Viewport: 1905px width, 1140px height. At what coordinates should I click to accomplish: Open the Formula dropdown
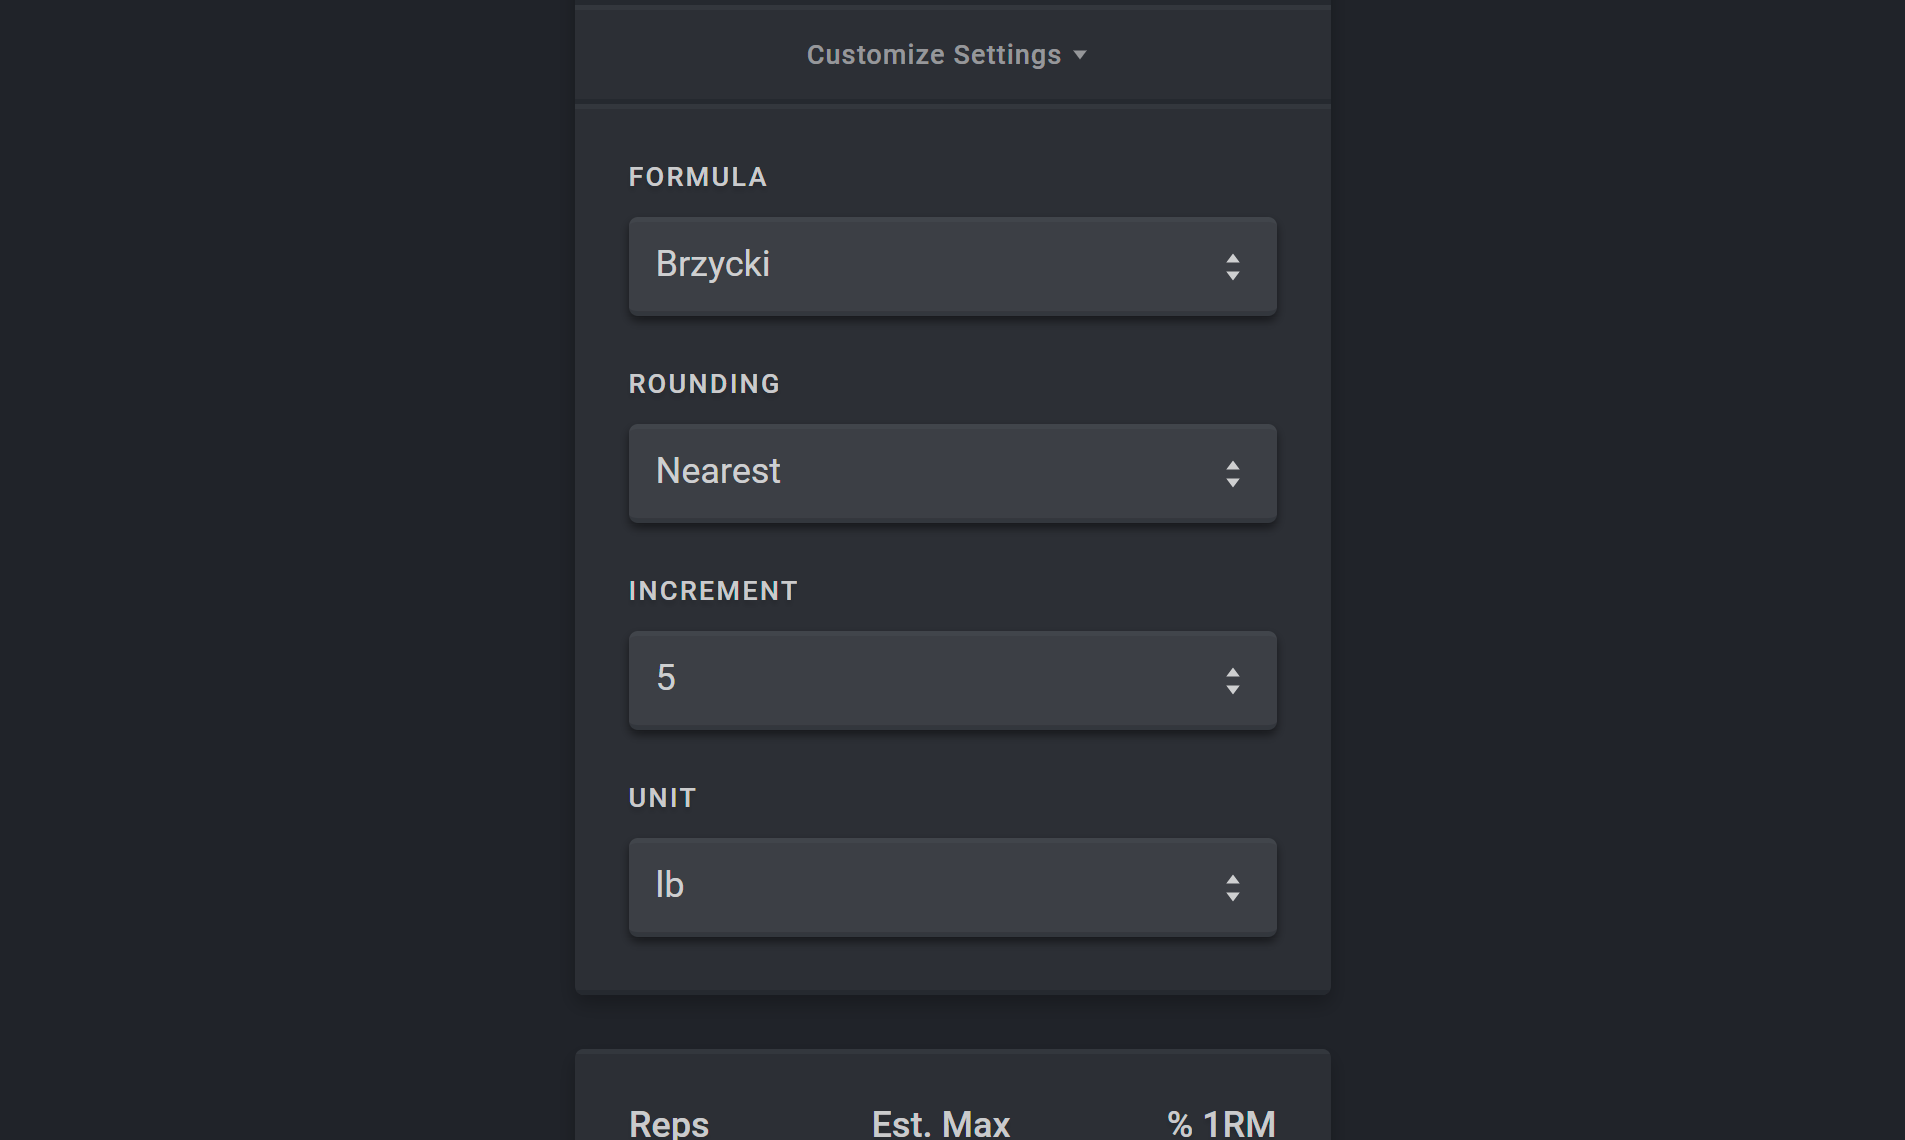click(x=951, y=266)
